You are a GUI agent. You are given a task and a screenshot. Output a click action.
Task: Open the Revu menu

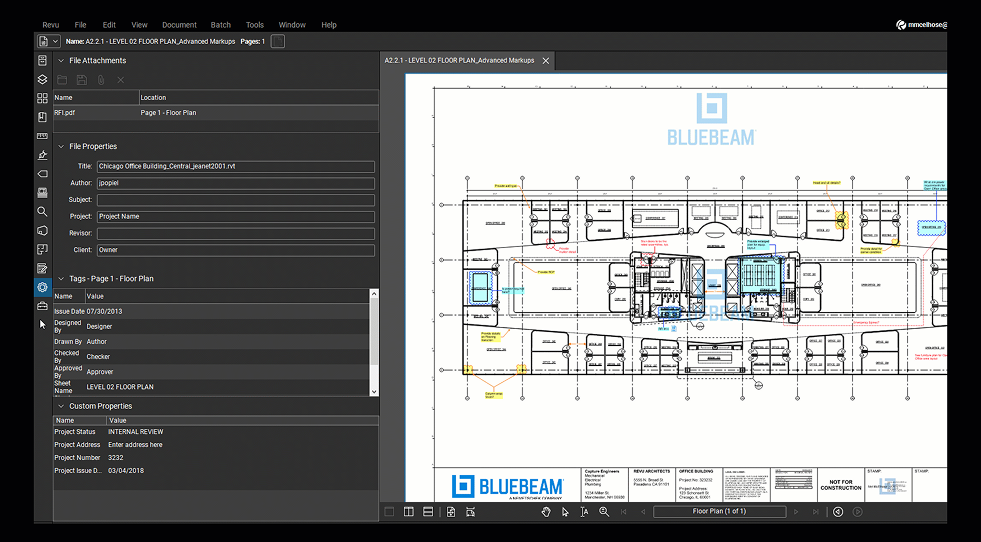coord(51,25)
